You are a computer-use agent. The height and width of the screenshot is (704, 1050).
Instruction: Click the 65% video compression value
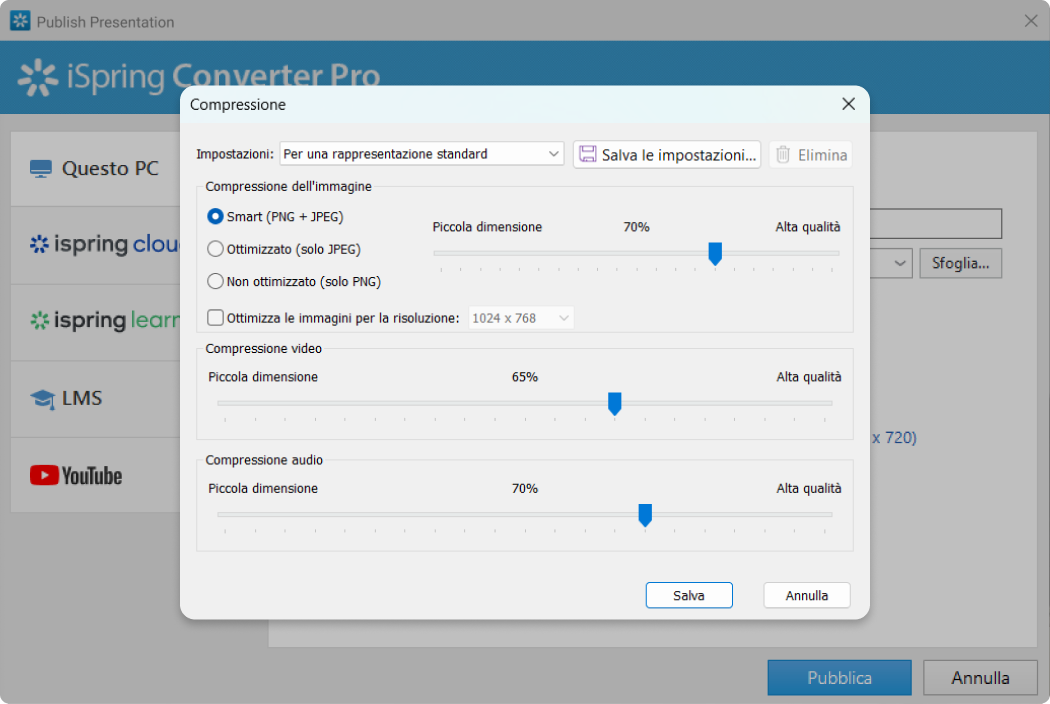click(525, 377)
